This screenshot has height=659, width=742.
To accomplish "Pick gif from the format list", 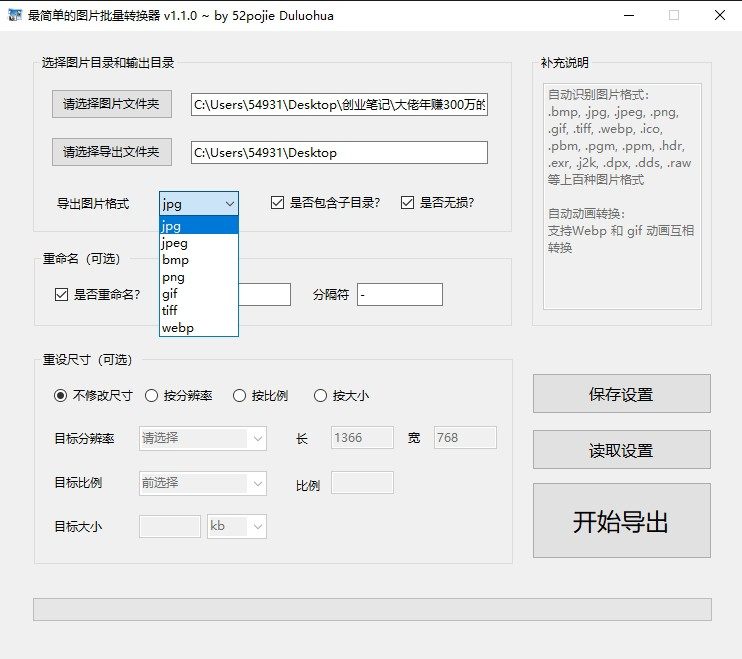I will pyautogui.click(x=199, y=294).
